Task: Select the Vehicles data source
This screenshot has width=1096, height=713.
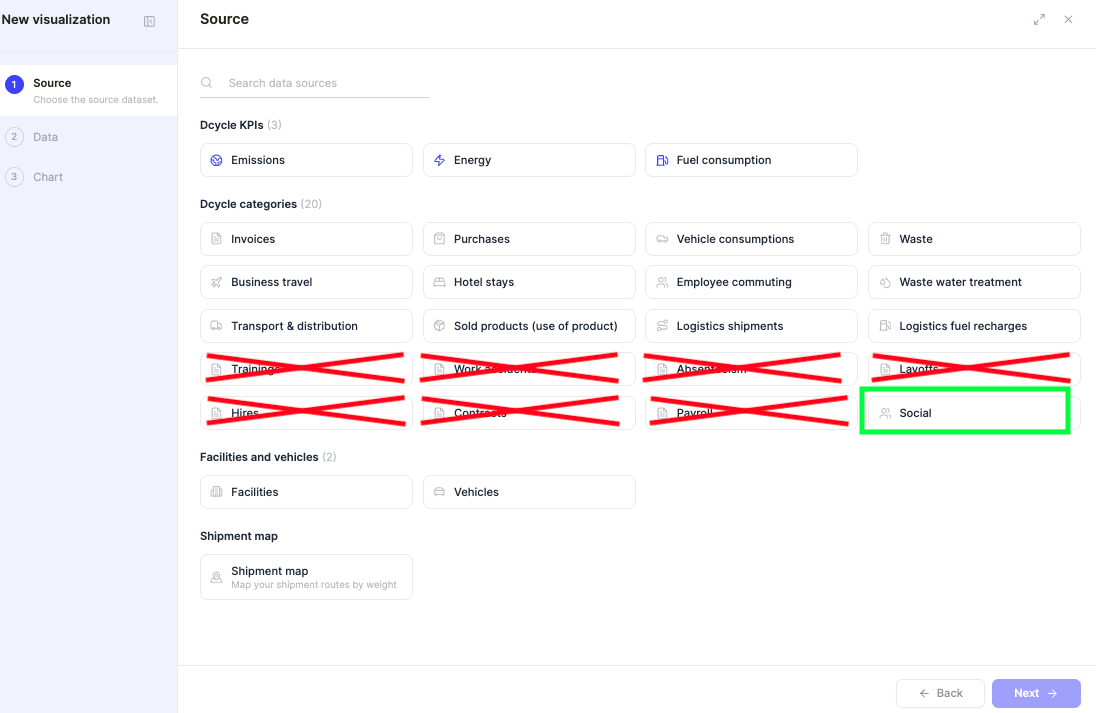Action: coord(529,492)
